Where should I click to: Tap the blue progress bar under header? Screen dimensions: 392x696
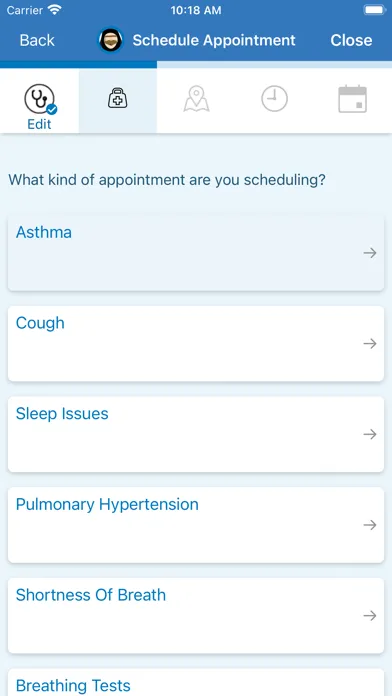point(79,65)
